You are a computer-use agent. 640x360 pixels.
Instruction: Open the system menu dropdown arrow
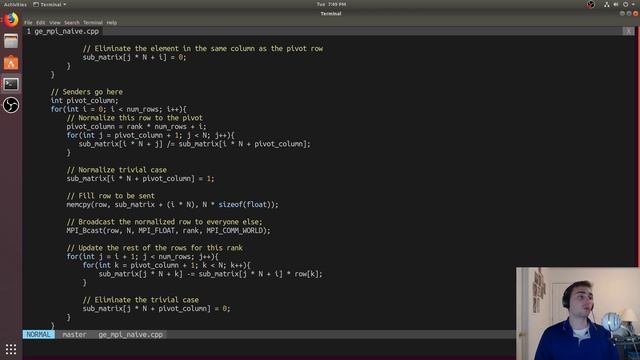[633, 4]
